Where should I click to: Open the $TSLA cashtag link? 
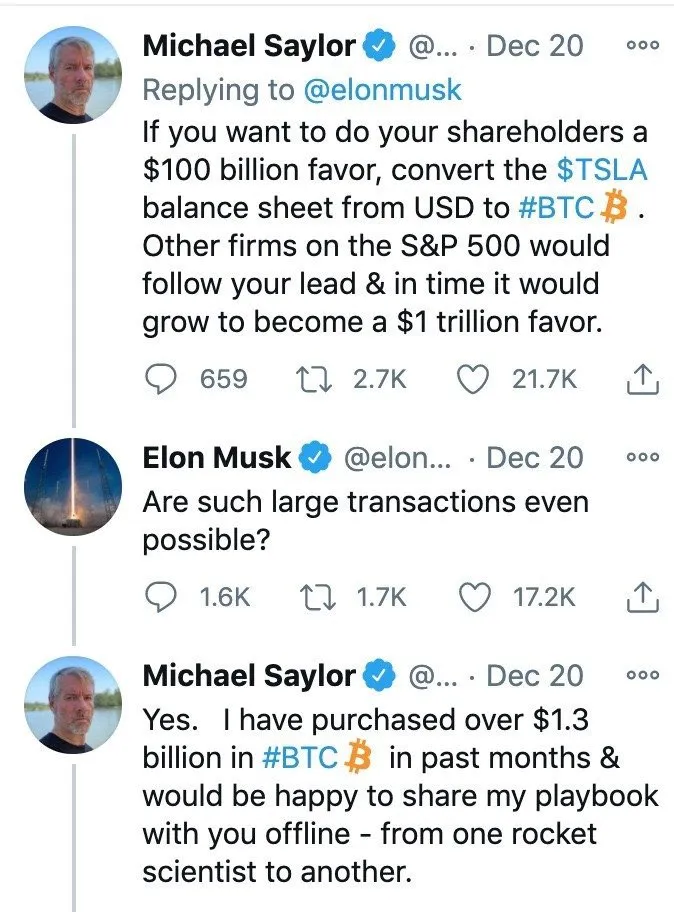coord(602,170)
